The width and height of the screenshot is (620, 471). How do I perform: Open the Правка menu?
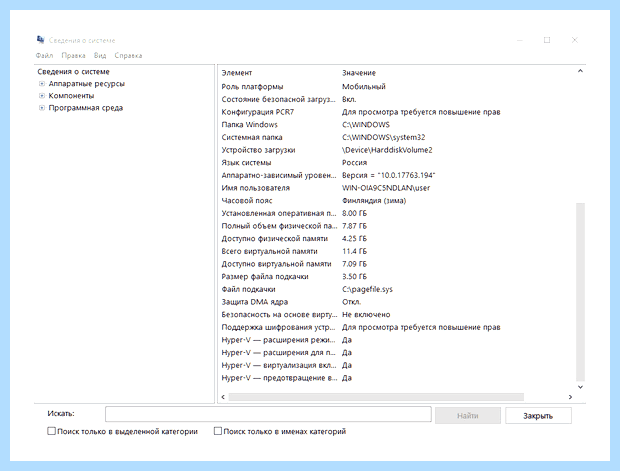[74, 55]
